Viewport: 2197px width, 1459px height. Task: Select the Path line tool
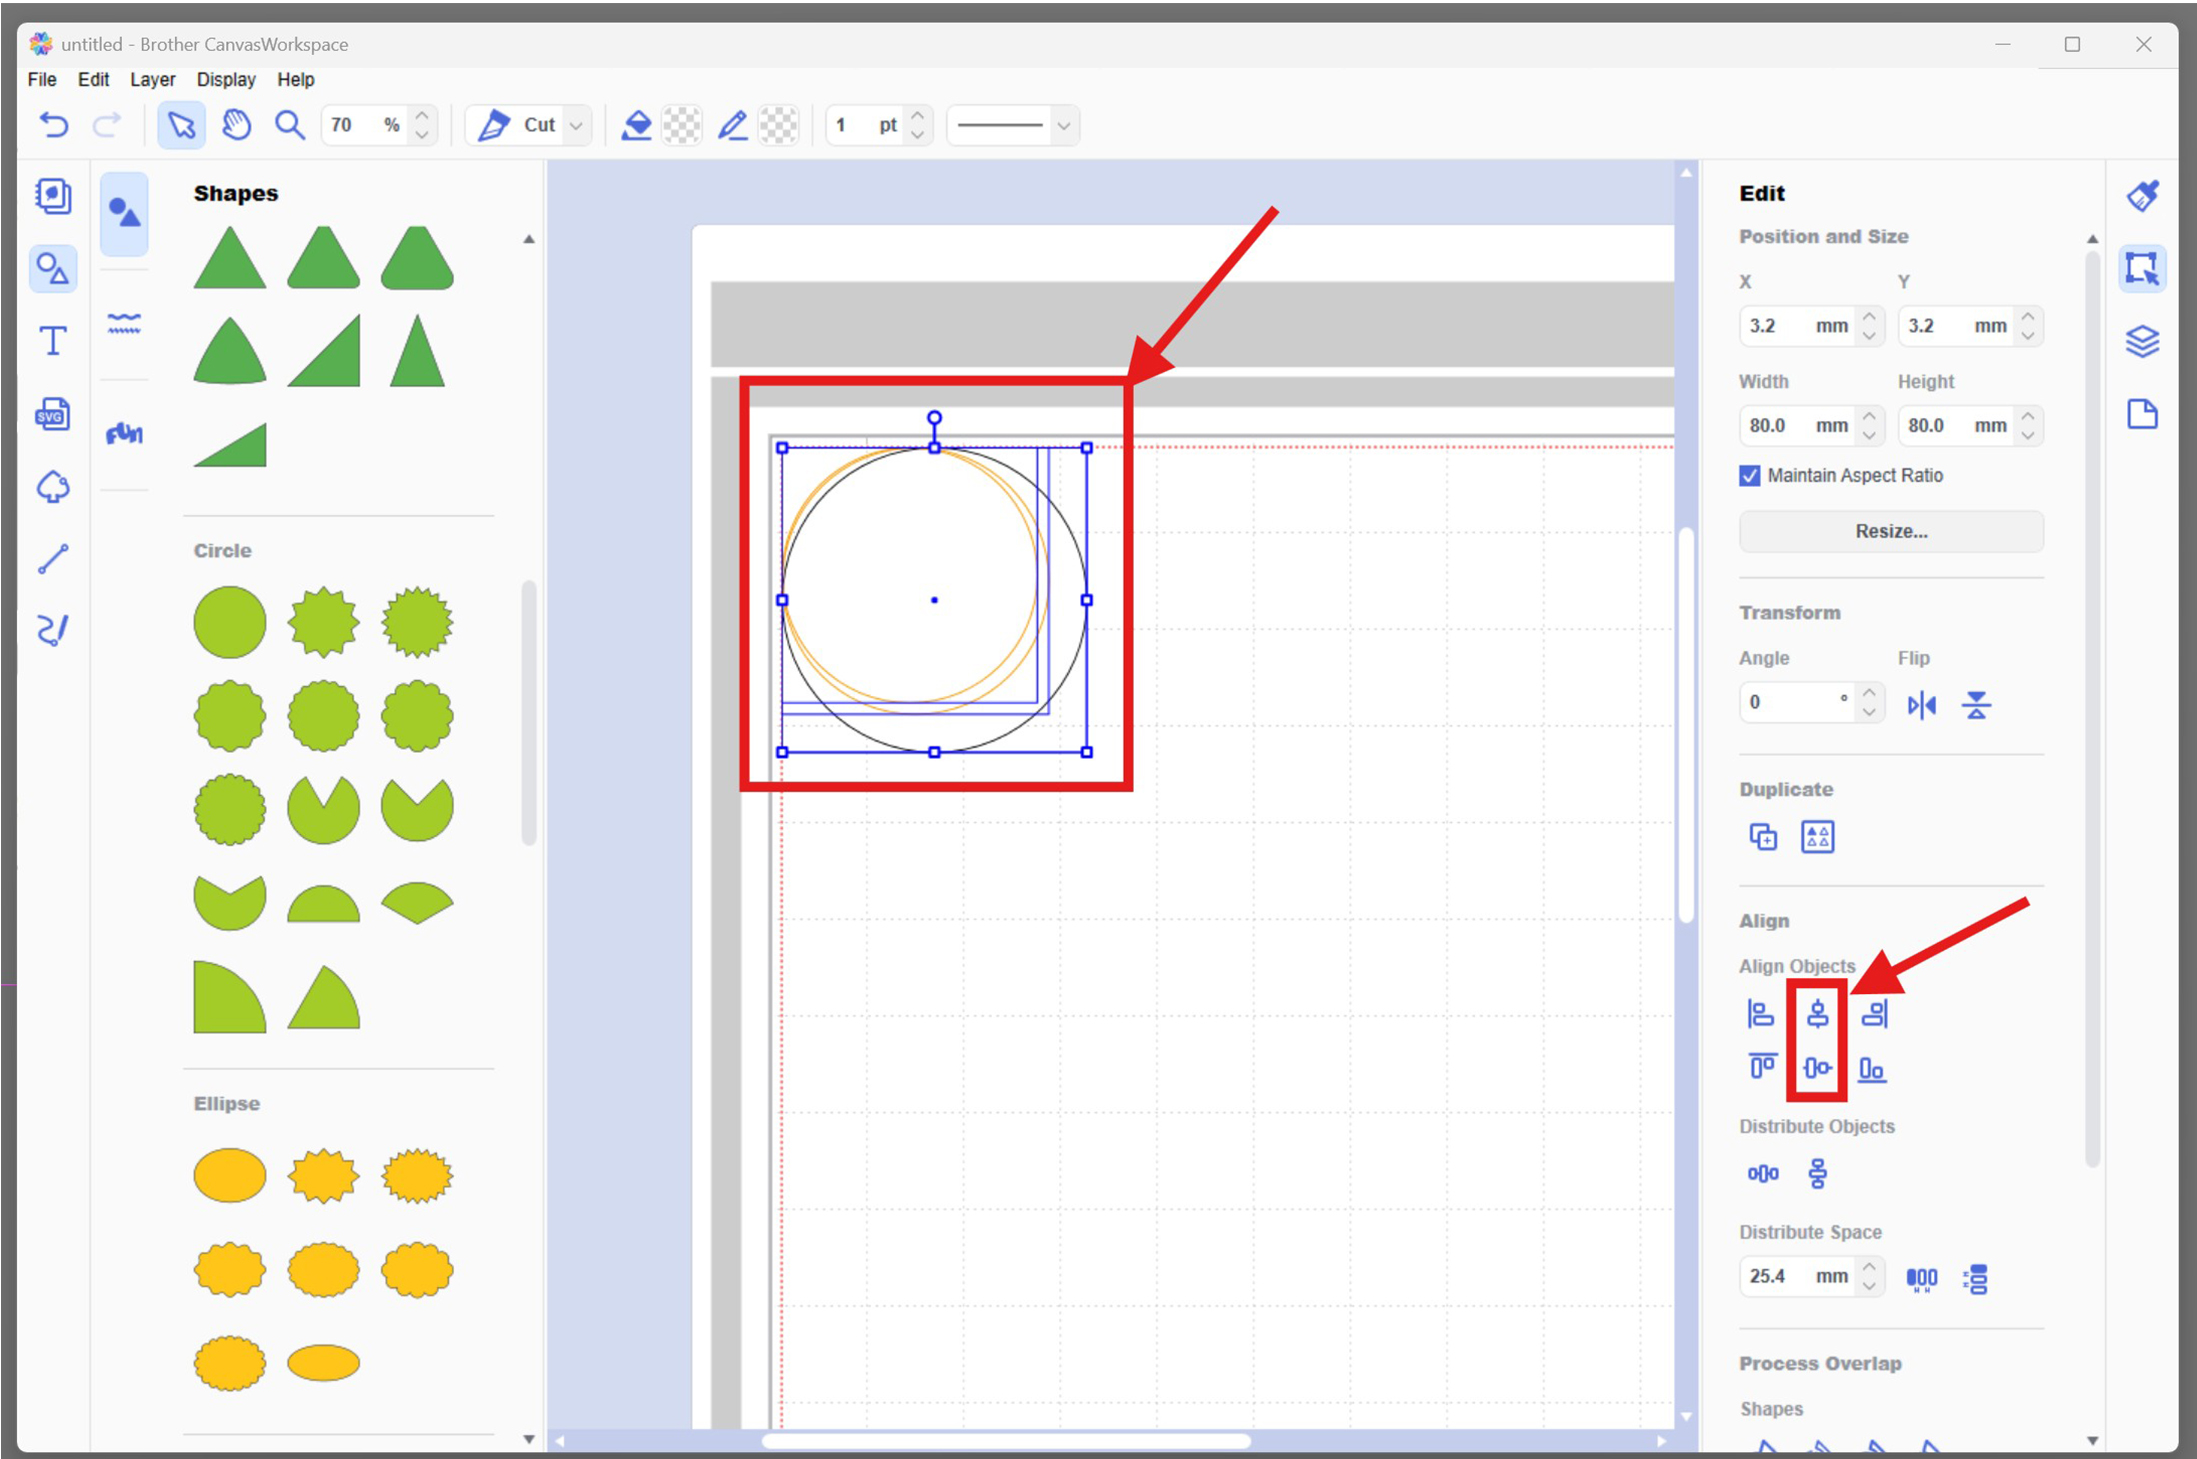(53, 558)
